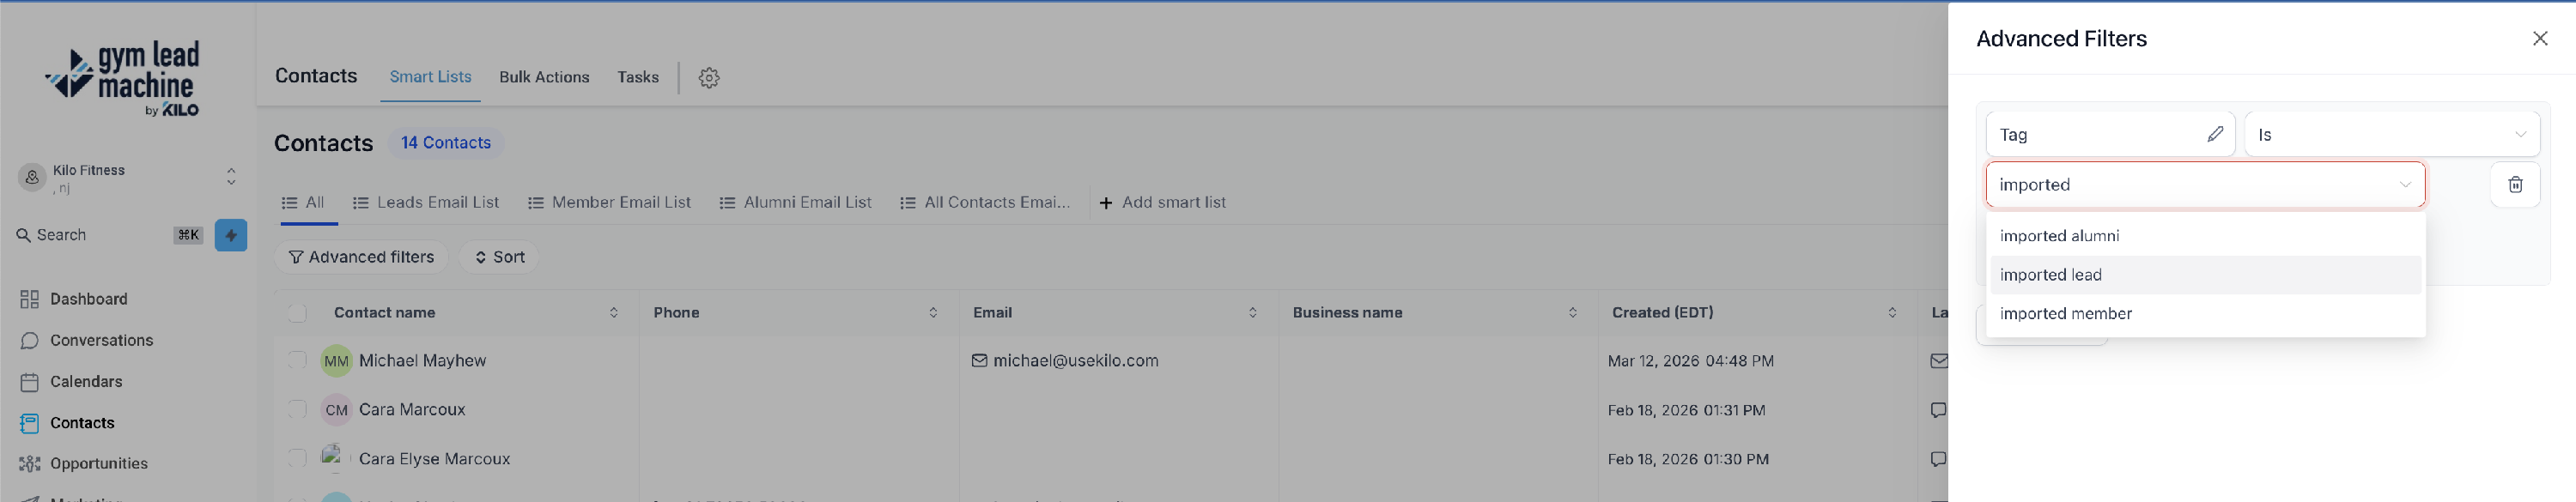The image size is (2576, 502).
Task: Switch to the Tasks tab
Action: click(x=638, y=77)
